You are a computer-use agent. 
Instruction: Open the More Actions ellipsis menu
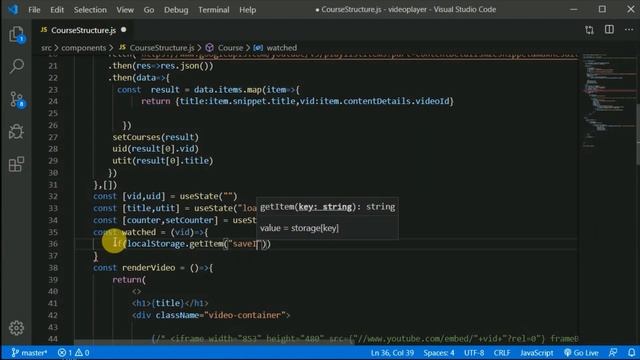(x=629, y=29)
